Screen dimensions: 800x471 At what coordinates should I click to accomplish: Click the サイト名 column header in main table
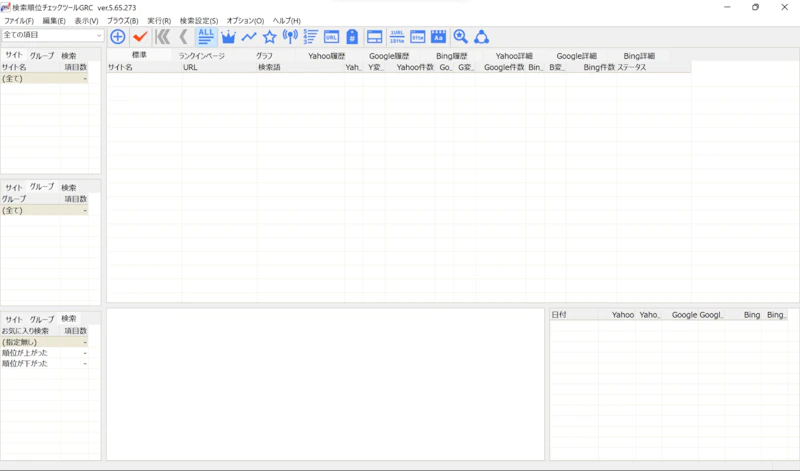[x=144, y=67]
